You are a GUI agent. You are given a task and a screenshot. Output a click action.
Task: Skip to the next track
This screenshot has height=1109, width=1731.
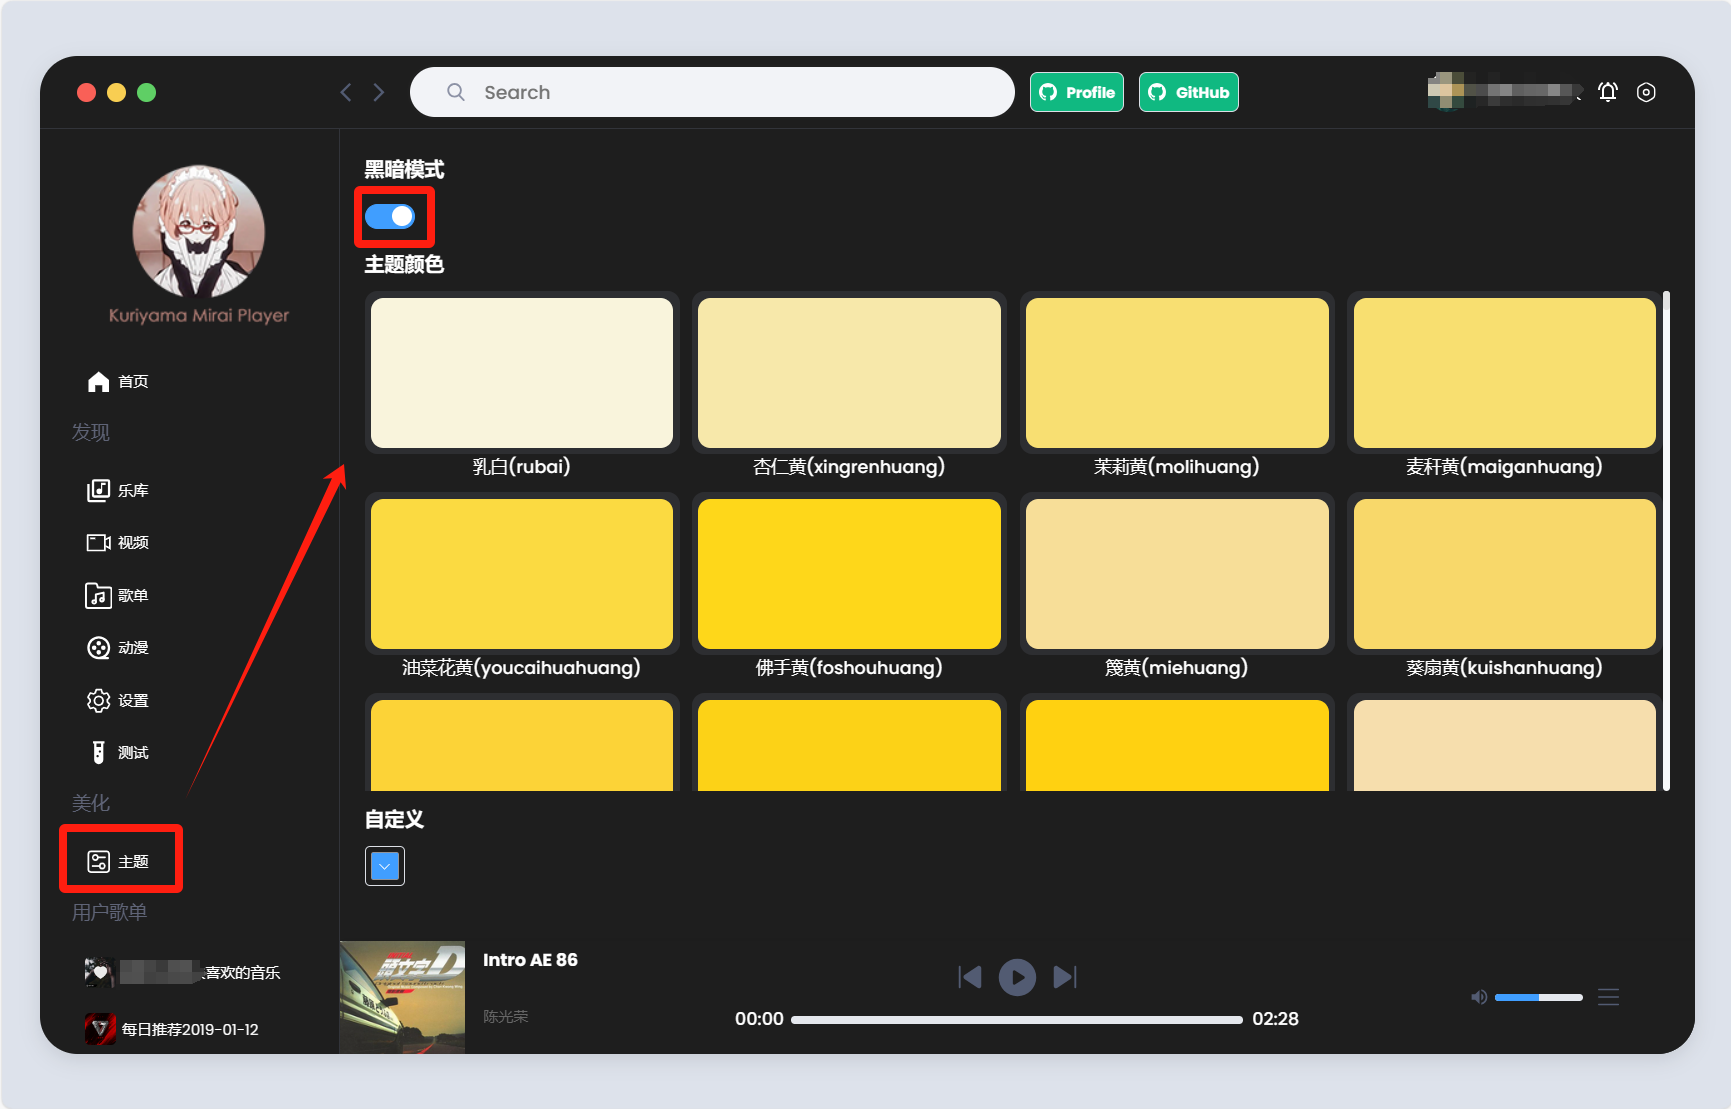[x=1065, y=977]
